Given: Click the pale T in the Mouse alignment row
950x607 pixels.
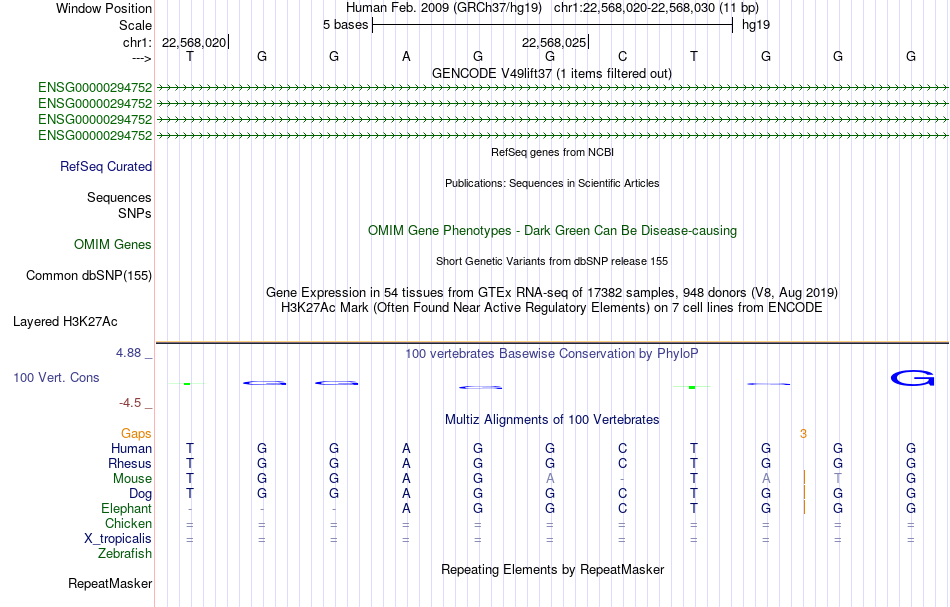Looking at the screenshot, I should point(838,479).
